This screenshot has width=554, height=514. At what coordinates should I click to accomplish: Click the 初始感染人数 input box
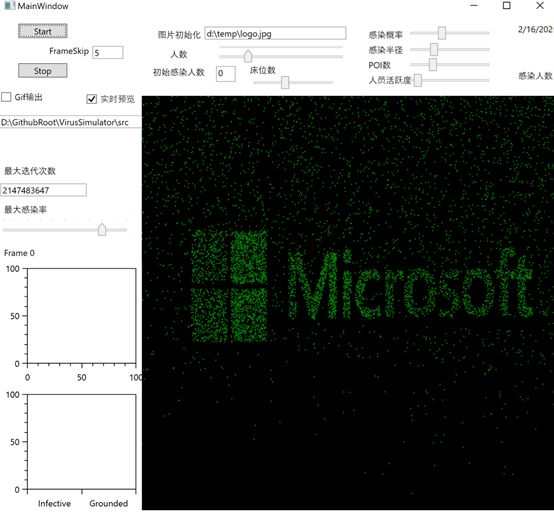click(x=226, y=73)
